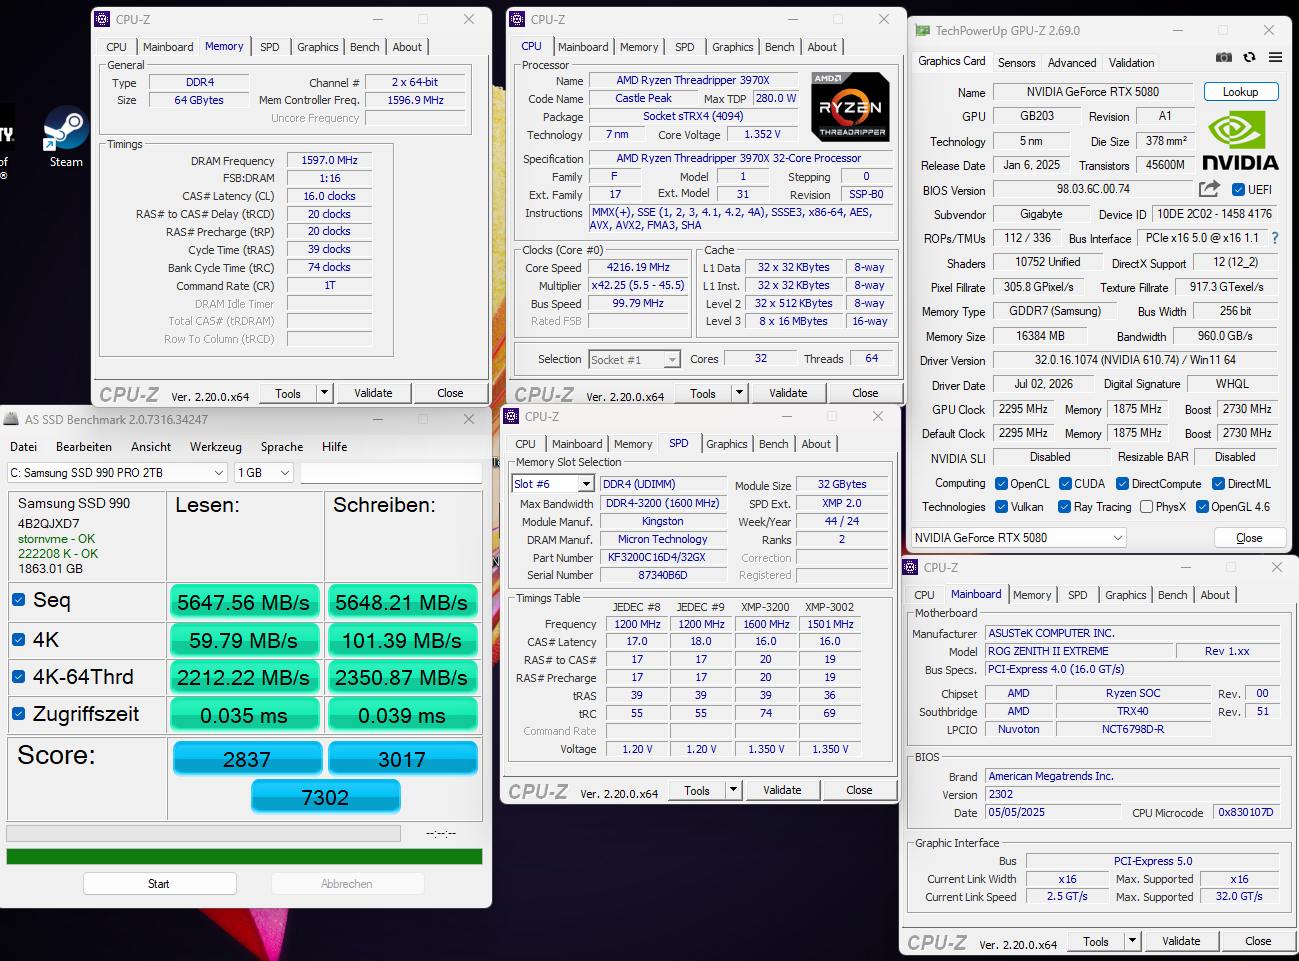Image resolution: width=1299 pixels, height=961 pixels.
Task: Refresh GPU-Z data using refresh icon
Action: coord(1249,57)
